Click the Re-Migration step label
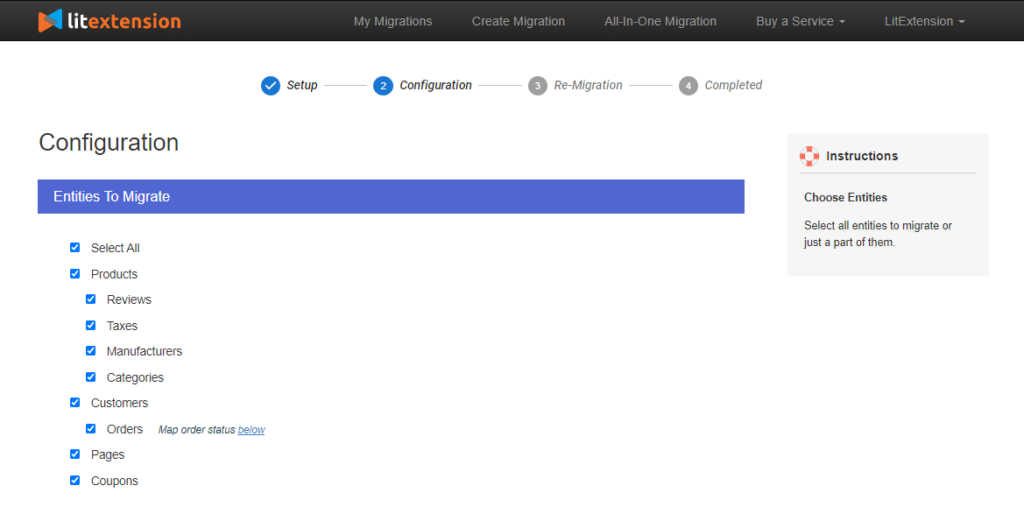The width and height of the screenshot is (1024, 514). tap(588, 86)
